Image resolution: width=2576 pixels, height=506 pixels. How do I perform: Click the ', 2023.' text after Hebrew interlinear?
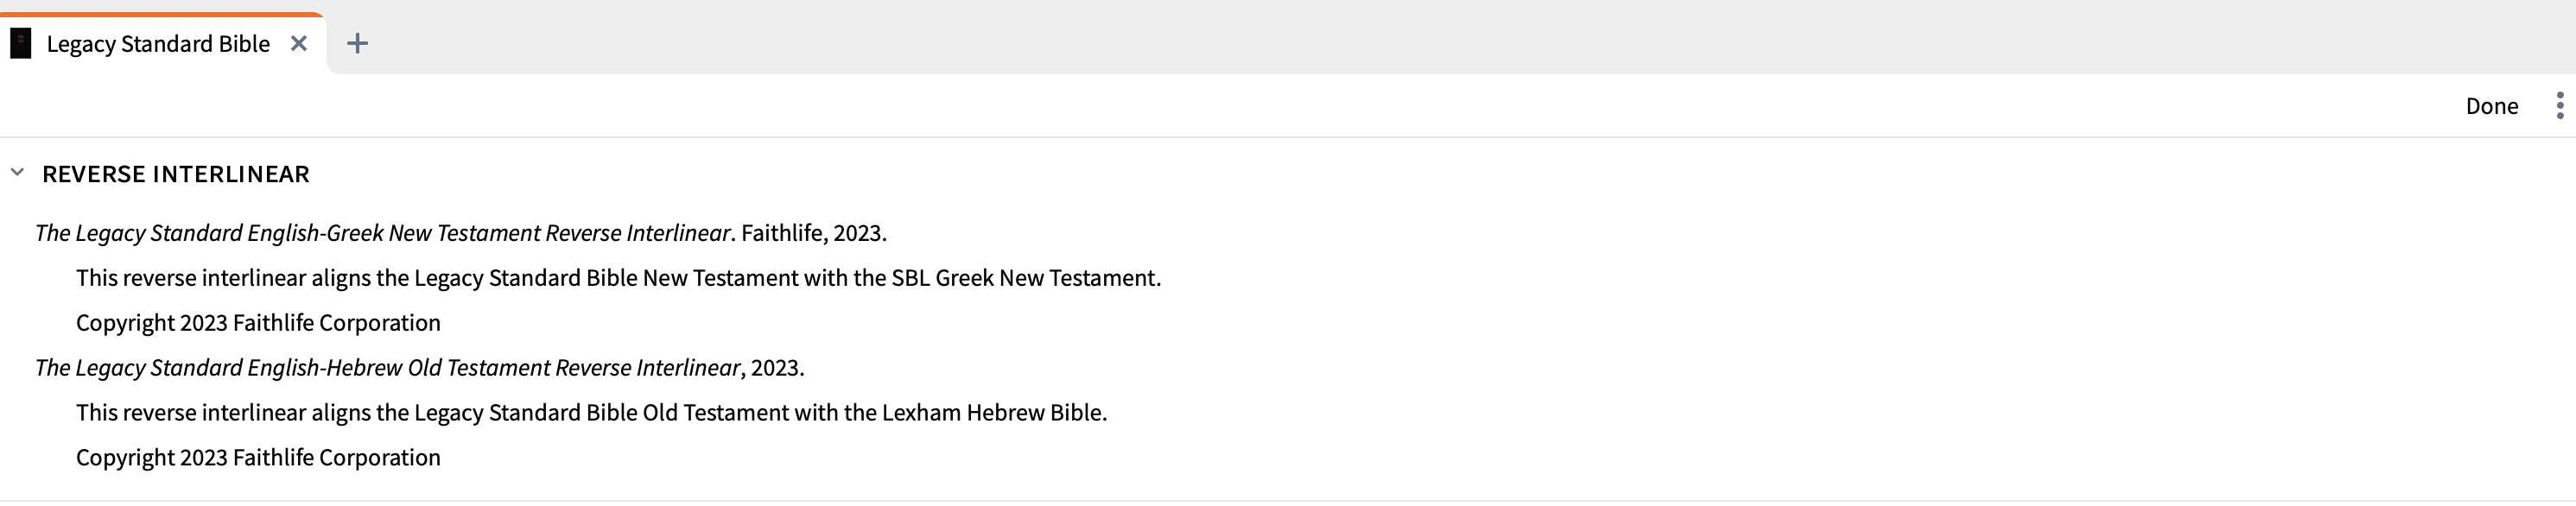click(772, 368)
